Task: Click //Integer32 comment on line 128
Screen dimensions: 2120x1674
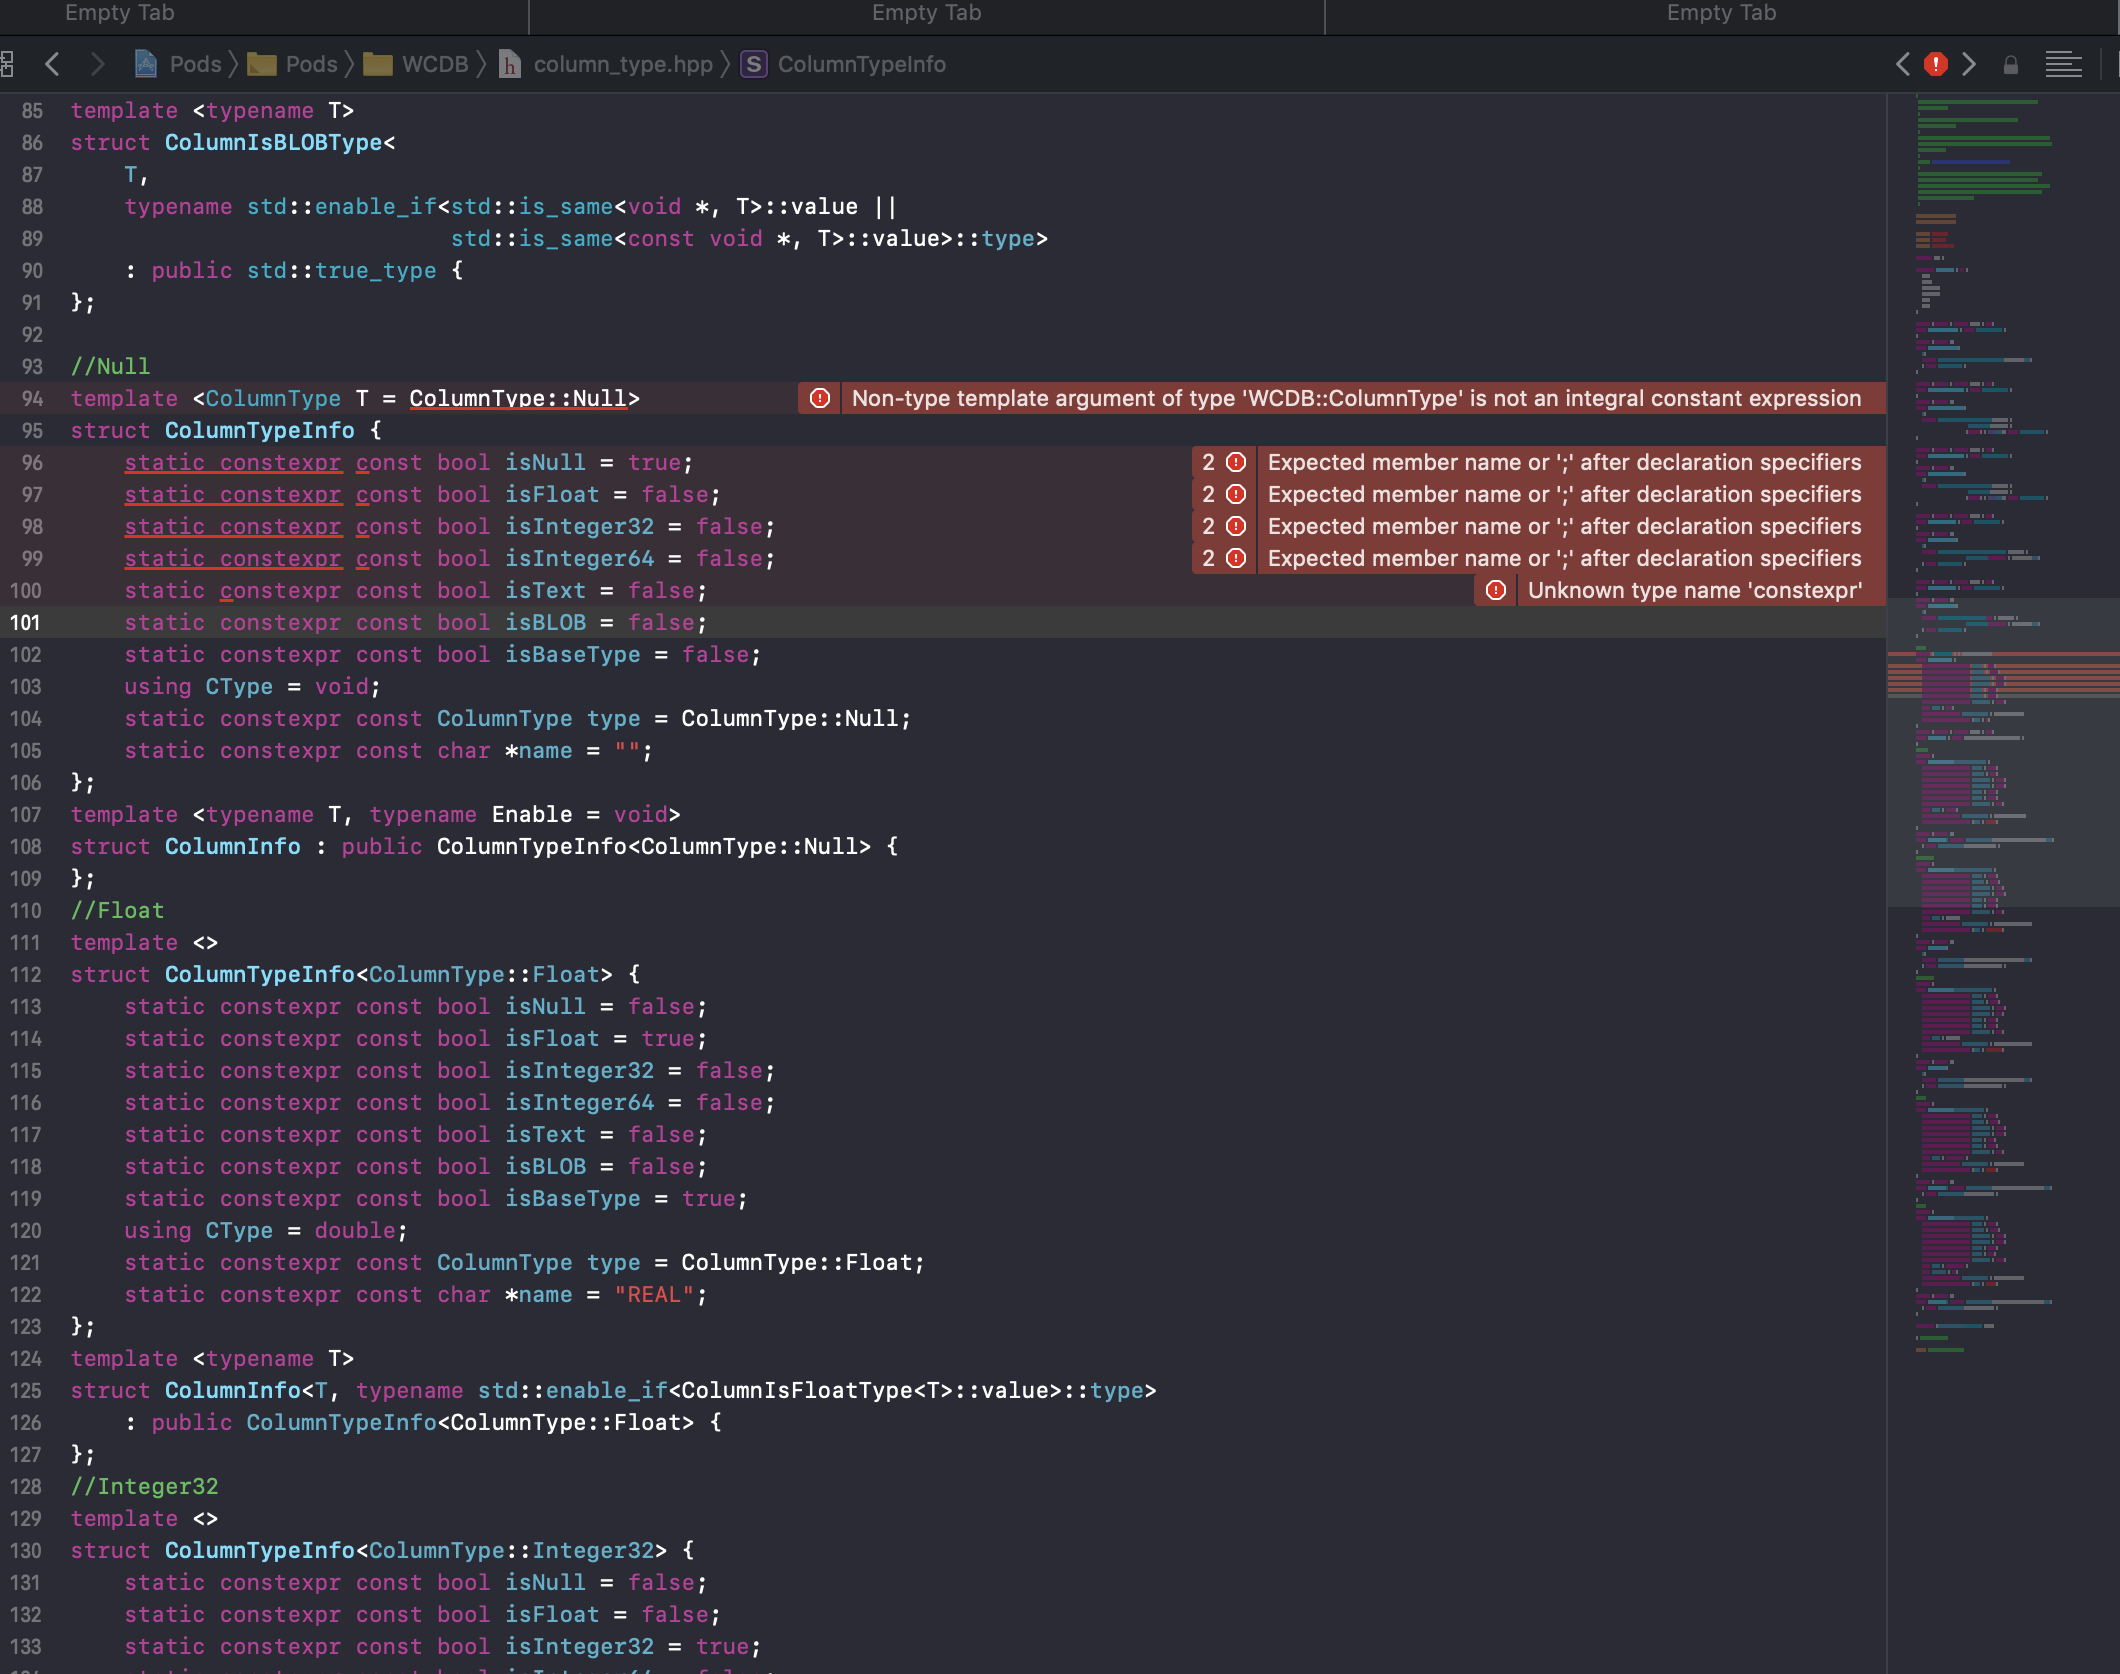Action: 144,1486
